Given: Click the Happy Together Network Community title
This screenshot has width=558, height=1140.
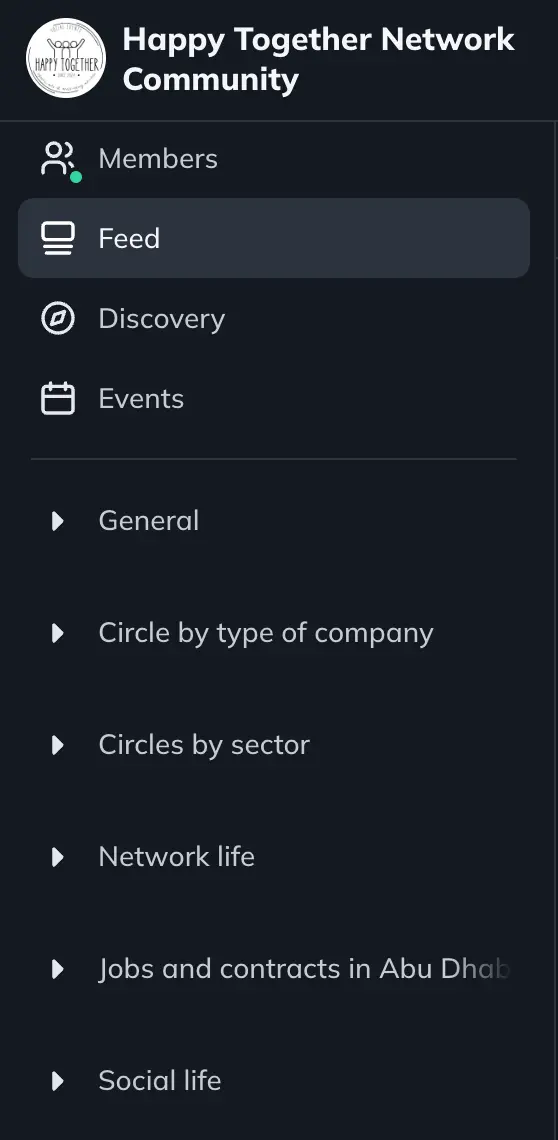Looking at the screenshot, I should pos(319,59).
